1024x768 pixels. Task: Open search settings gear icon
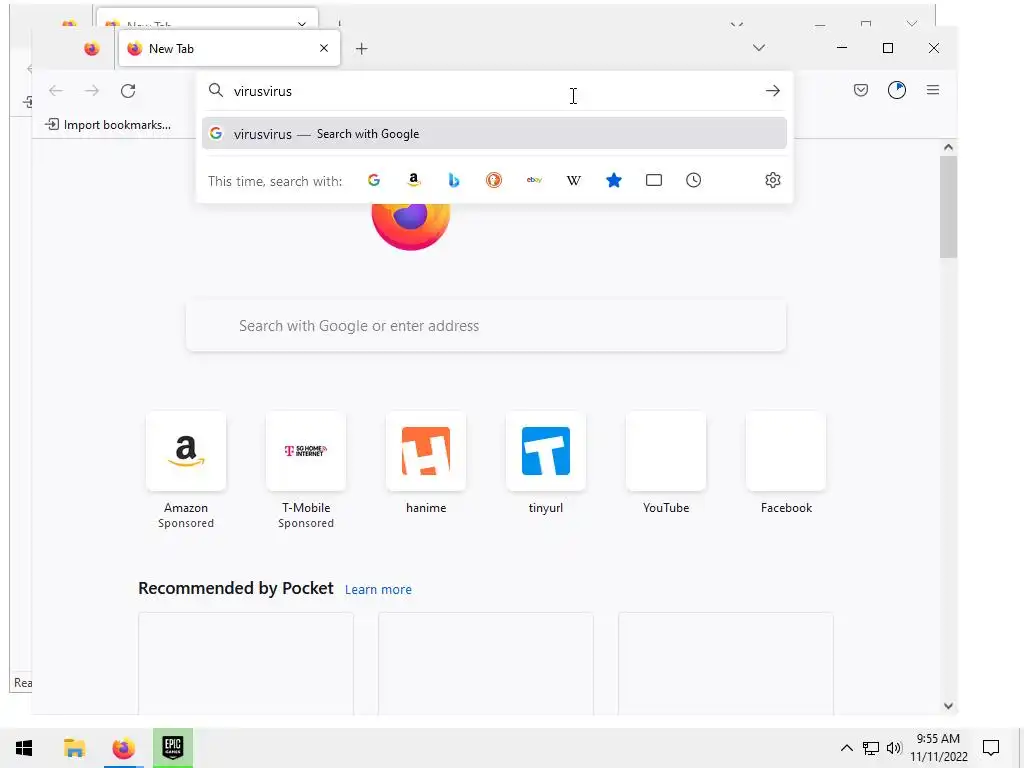coord(773,180)
